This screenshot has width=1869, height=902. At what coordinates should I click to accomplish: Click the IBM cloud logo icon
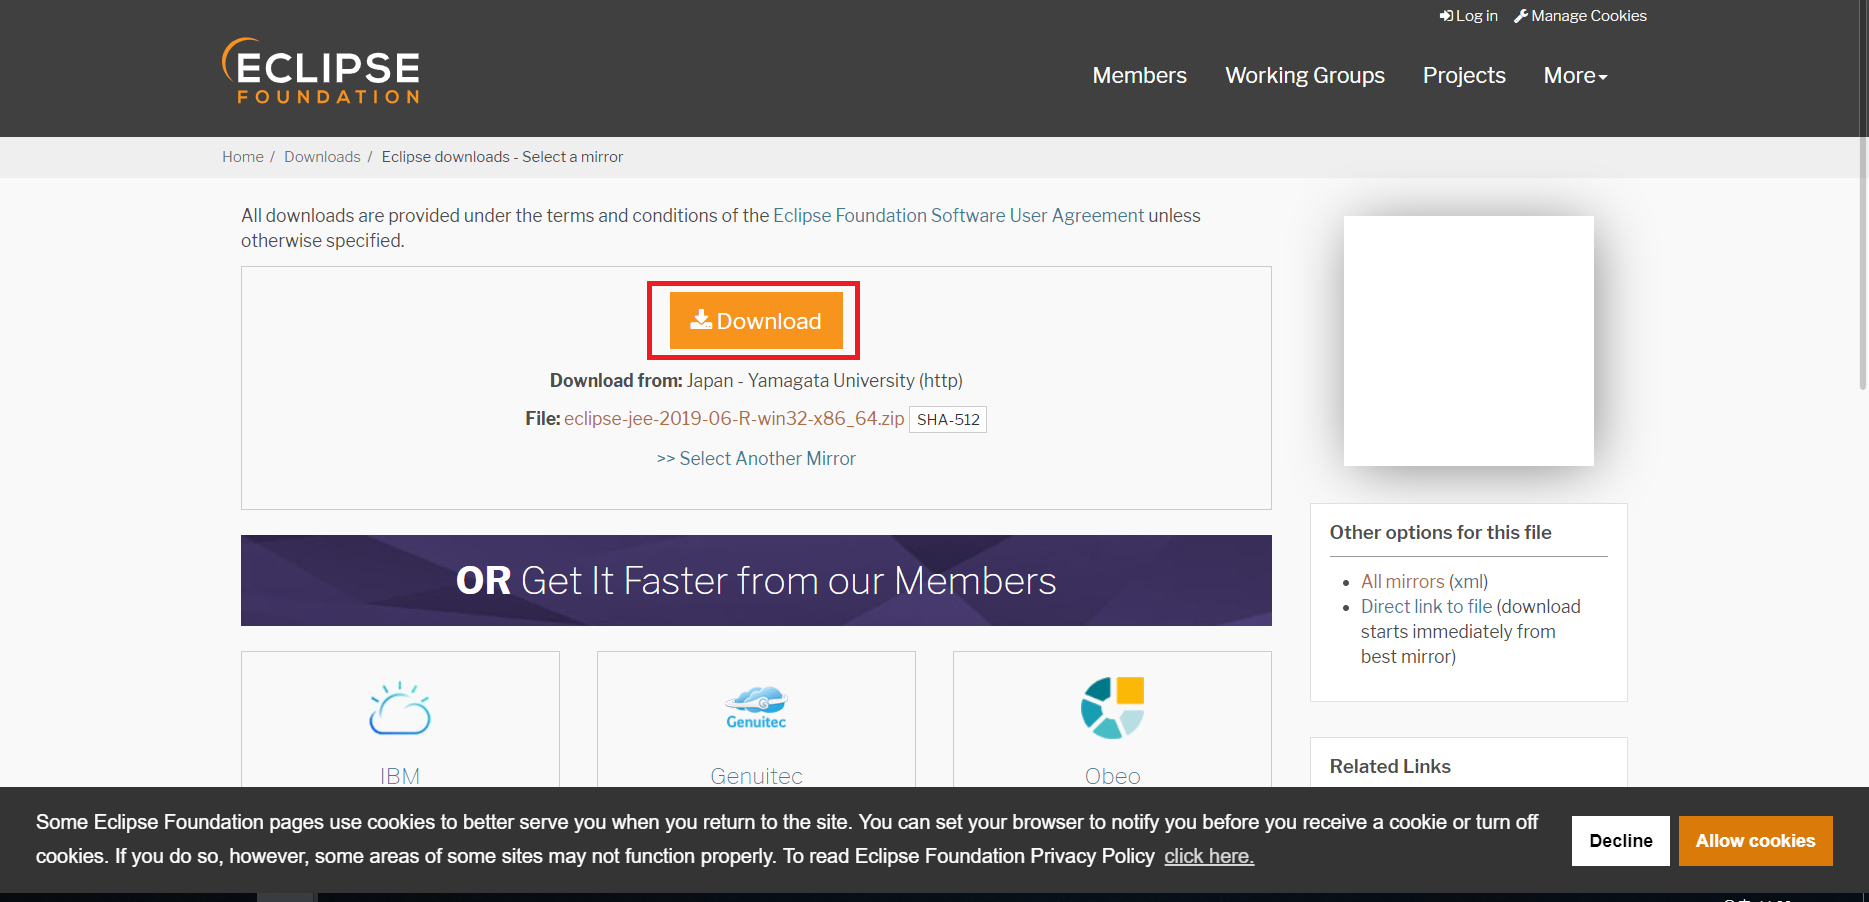(400, 709)
